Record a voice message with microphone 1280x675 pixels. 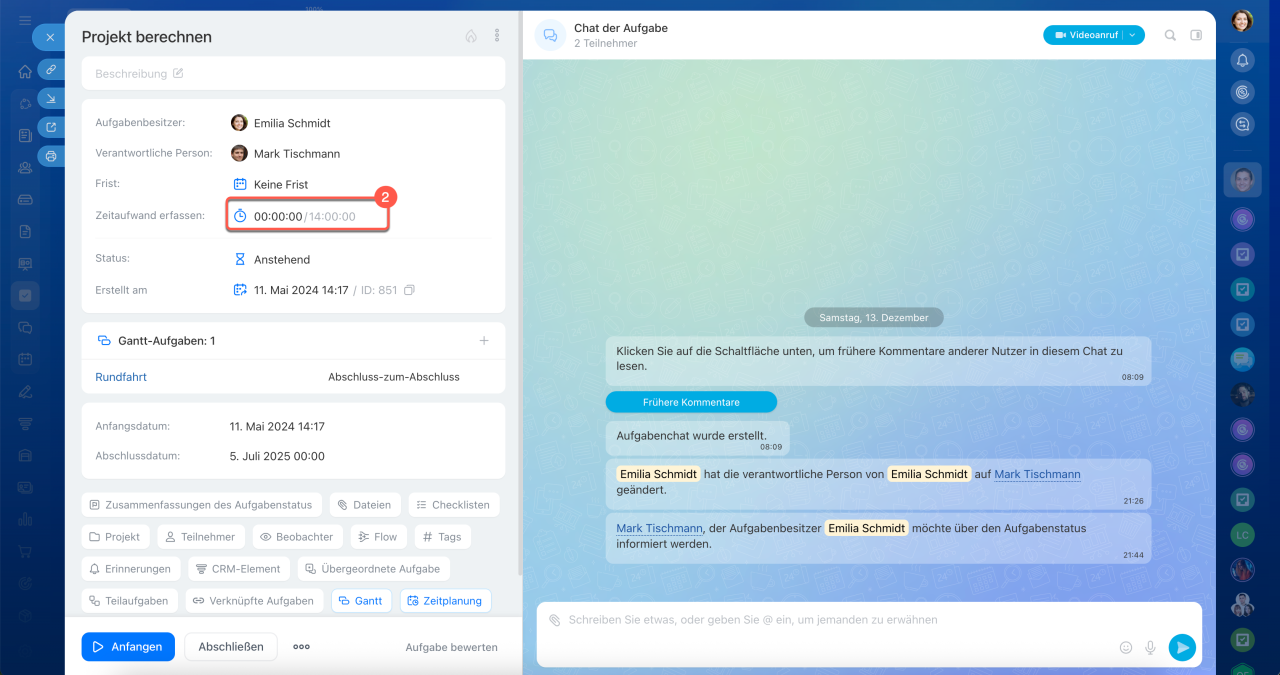pos(1150,648)
